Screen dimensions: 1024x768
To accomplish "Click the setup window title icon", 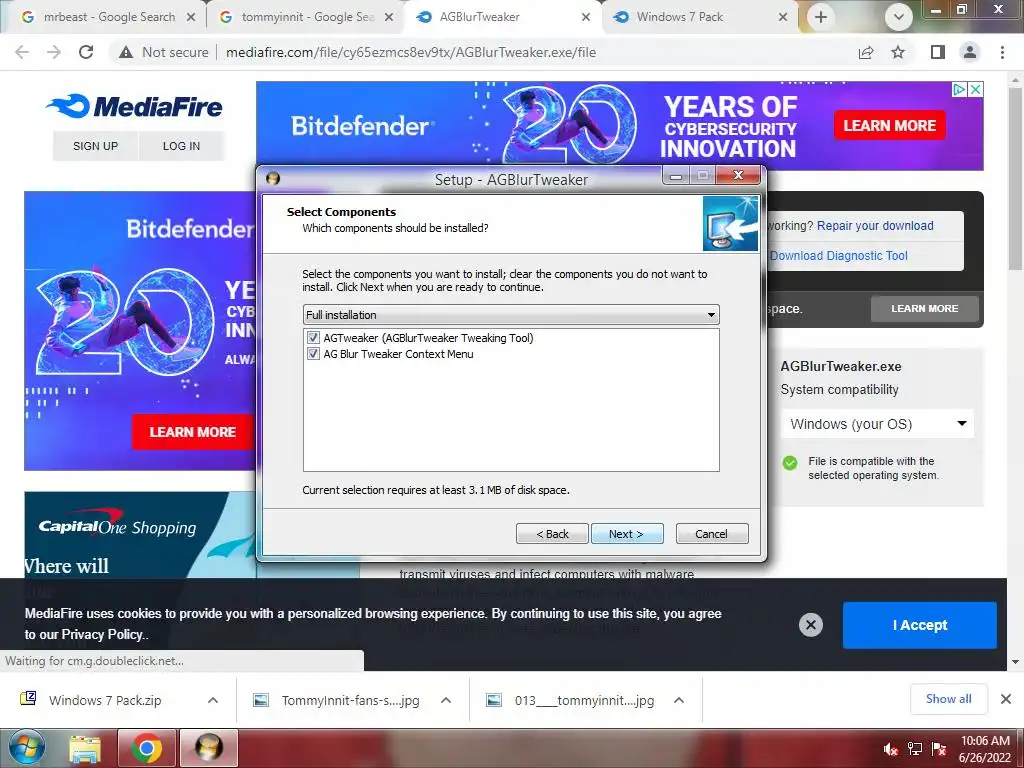I will 273,178.
